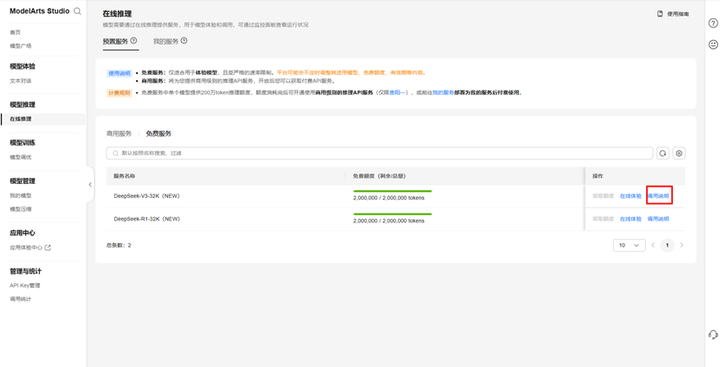
Task: Click 在线体验 for DeepSeek-R1-32K
Action: [630, 219]
